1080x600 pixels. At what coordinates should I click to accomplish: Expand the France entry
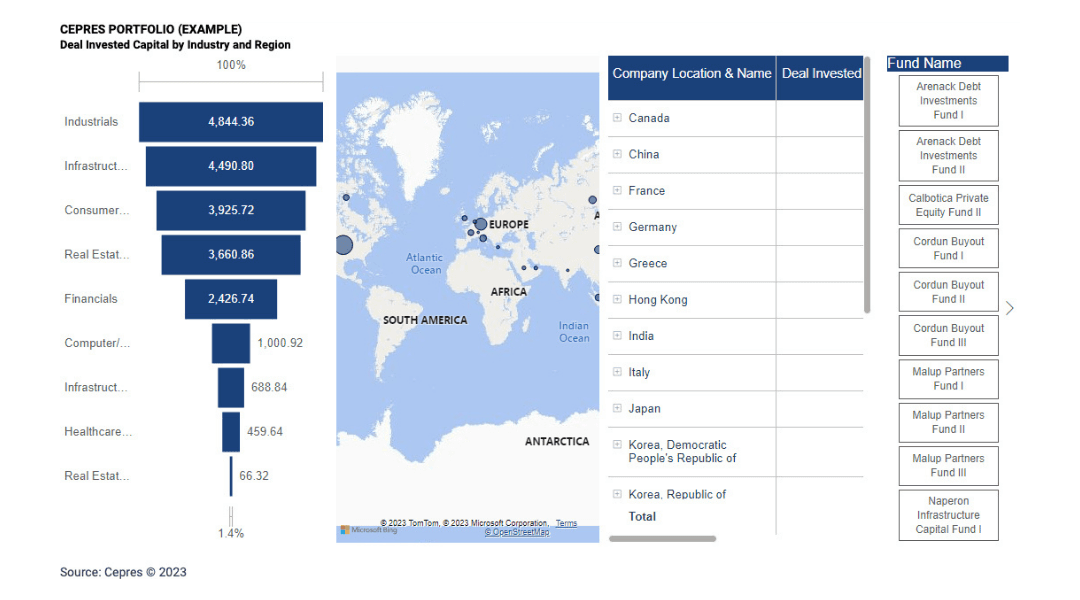click(617, 190)
